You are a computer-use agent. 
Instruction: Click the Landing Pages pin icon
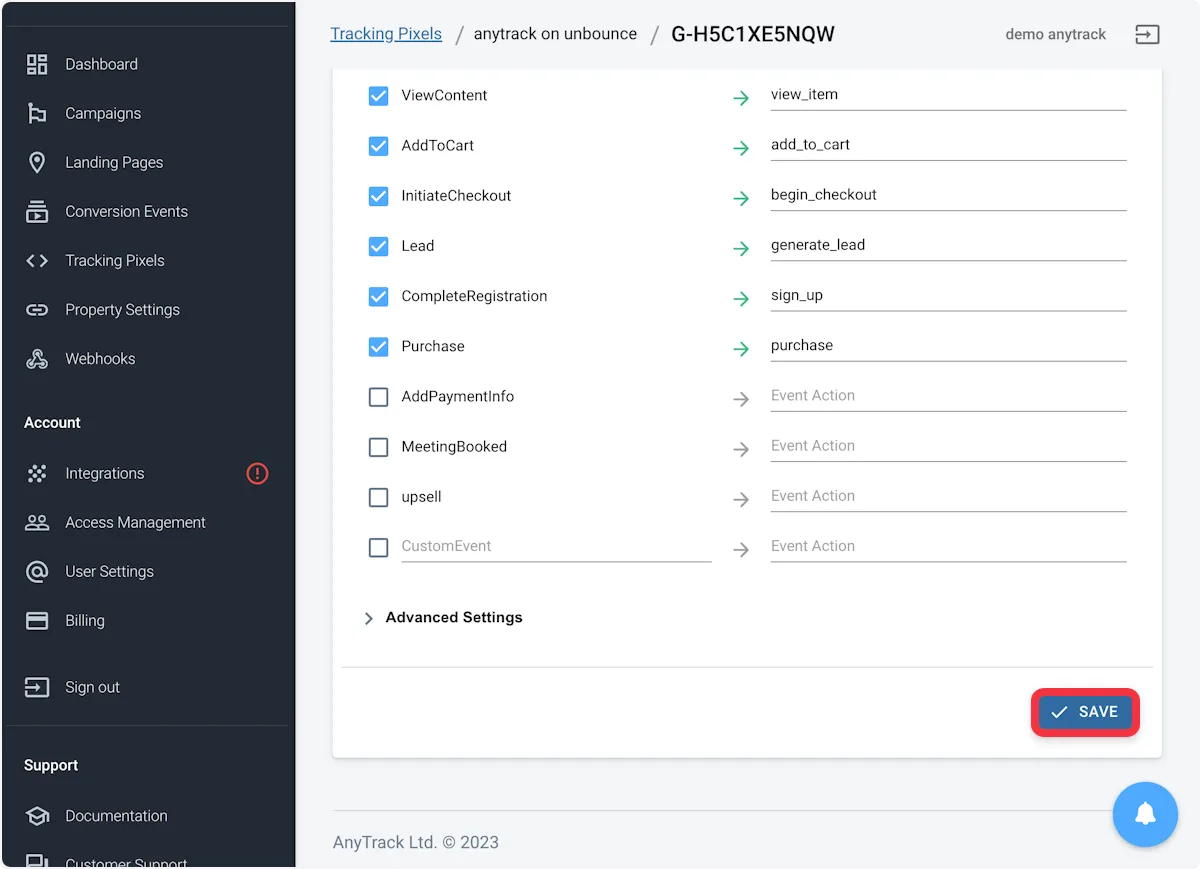click(37, 162)
